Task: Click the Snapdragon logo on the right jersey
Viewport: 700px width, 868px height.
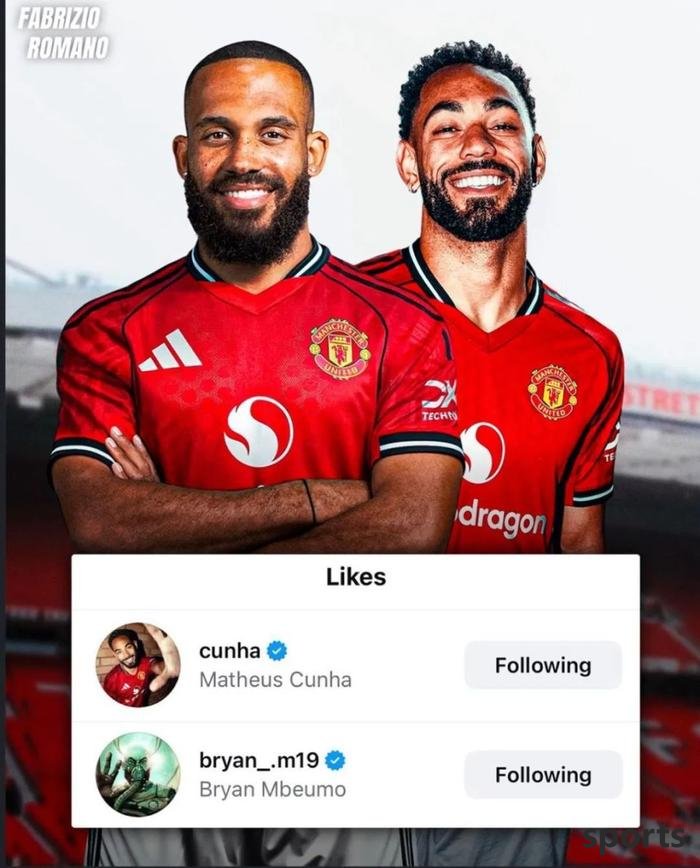Action: pos(482,453)
